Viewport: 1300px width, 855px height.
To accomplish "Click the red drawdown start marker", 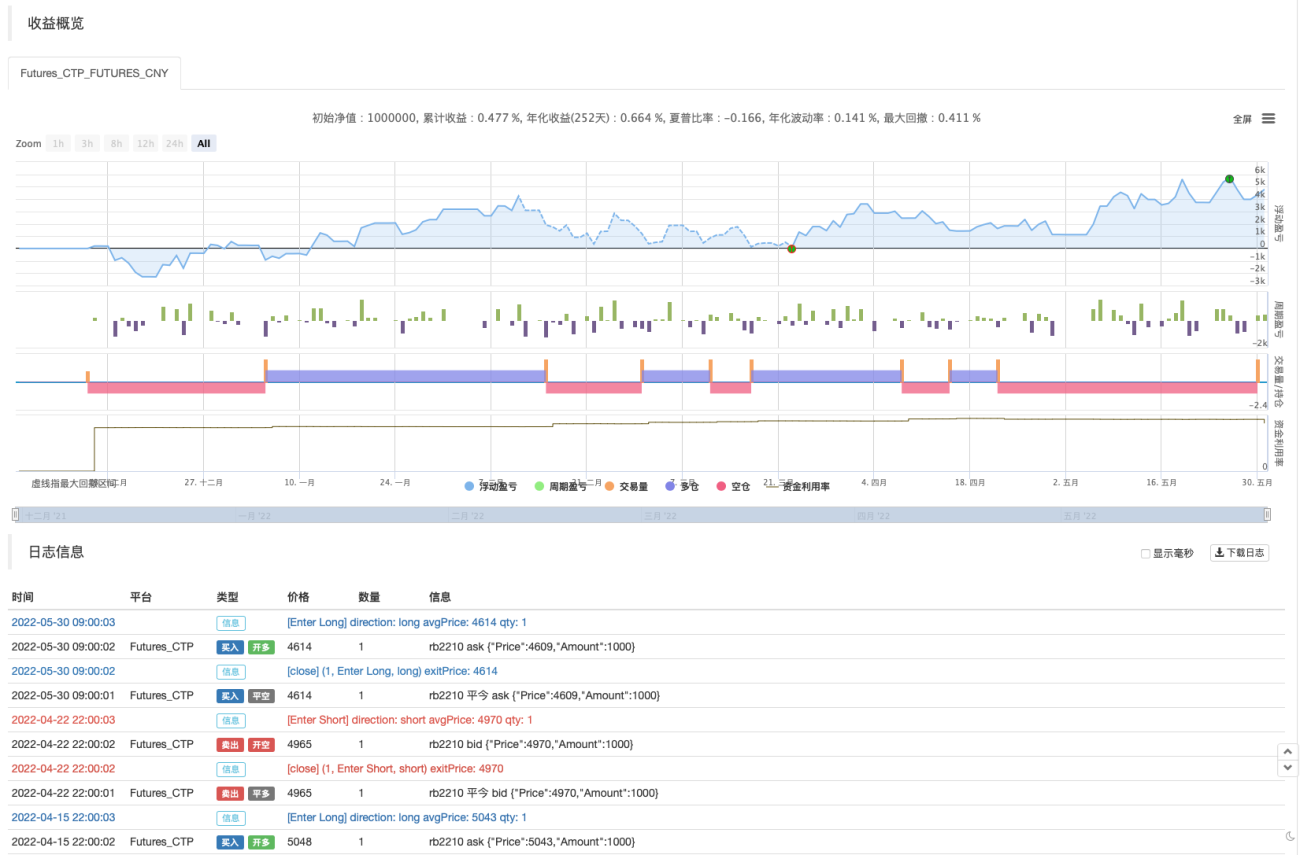I will point(791,248).
